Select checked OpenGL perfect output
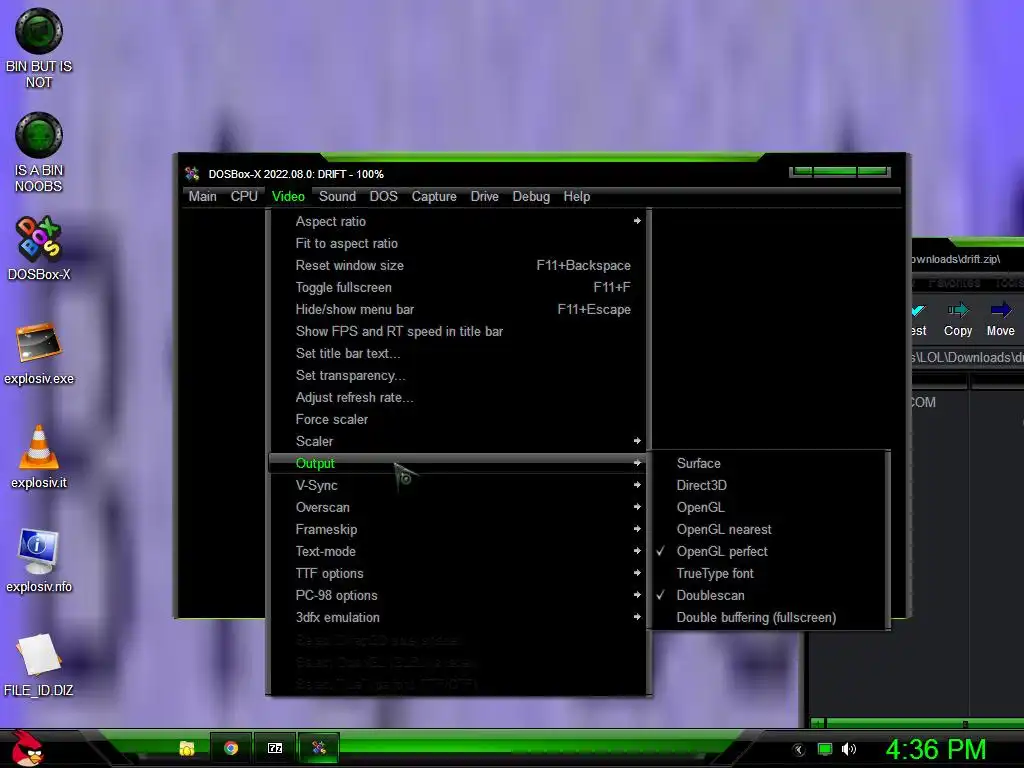Screen dimensions: 1024x768 [769, 551]
